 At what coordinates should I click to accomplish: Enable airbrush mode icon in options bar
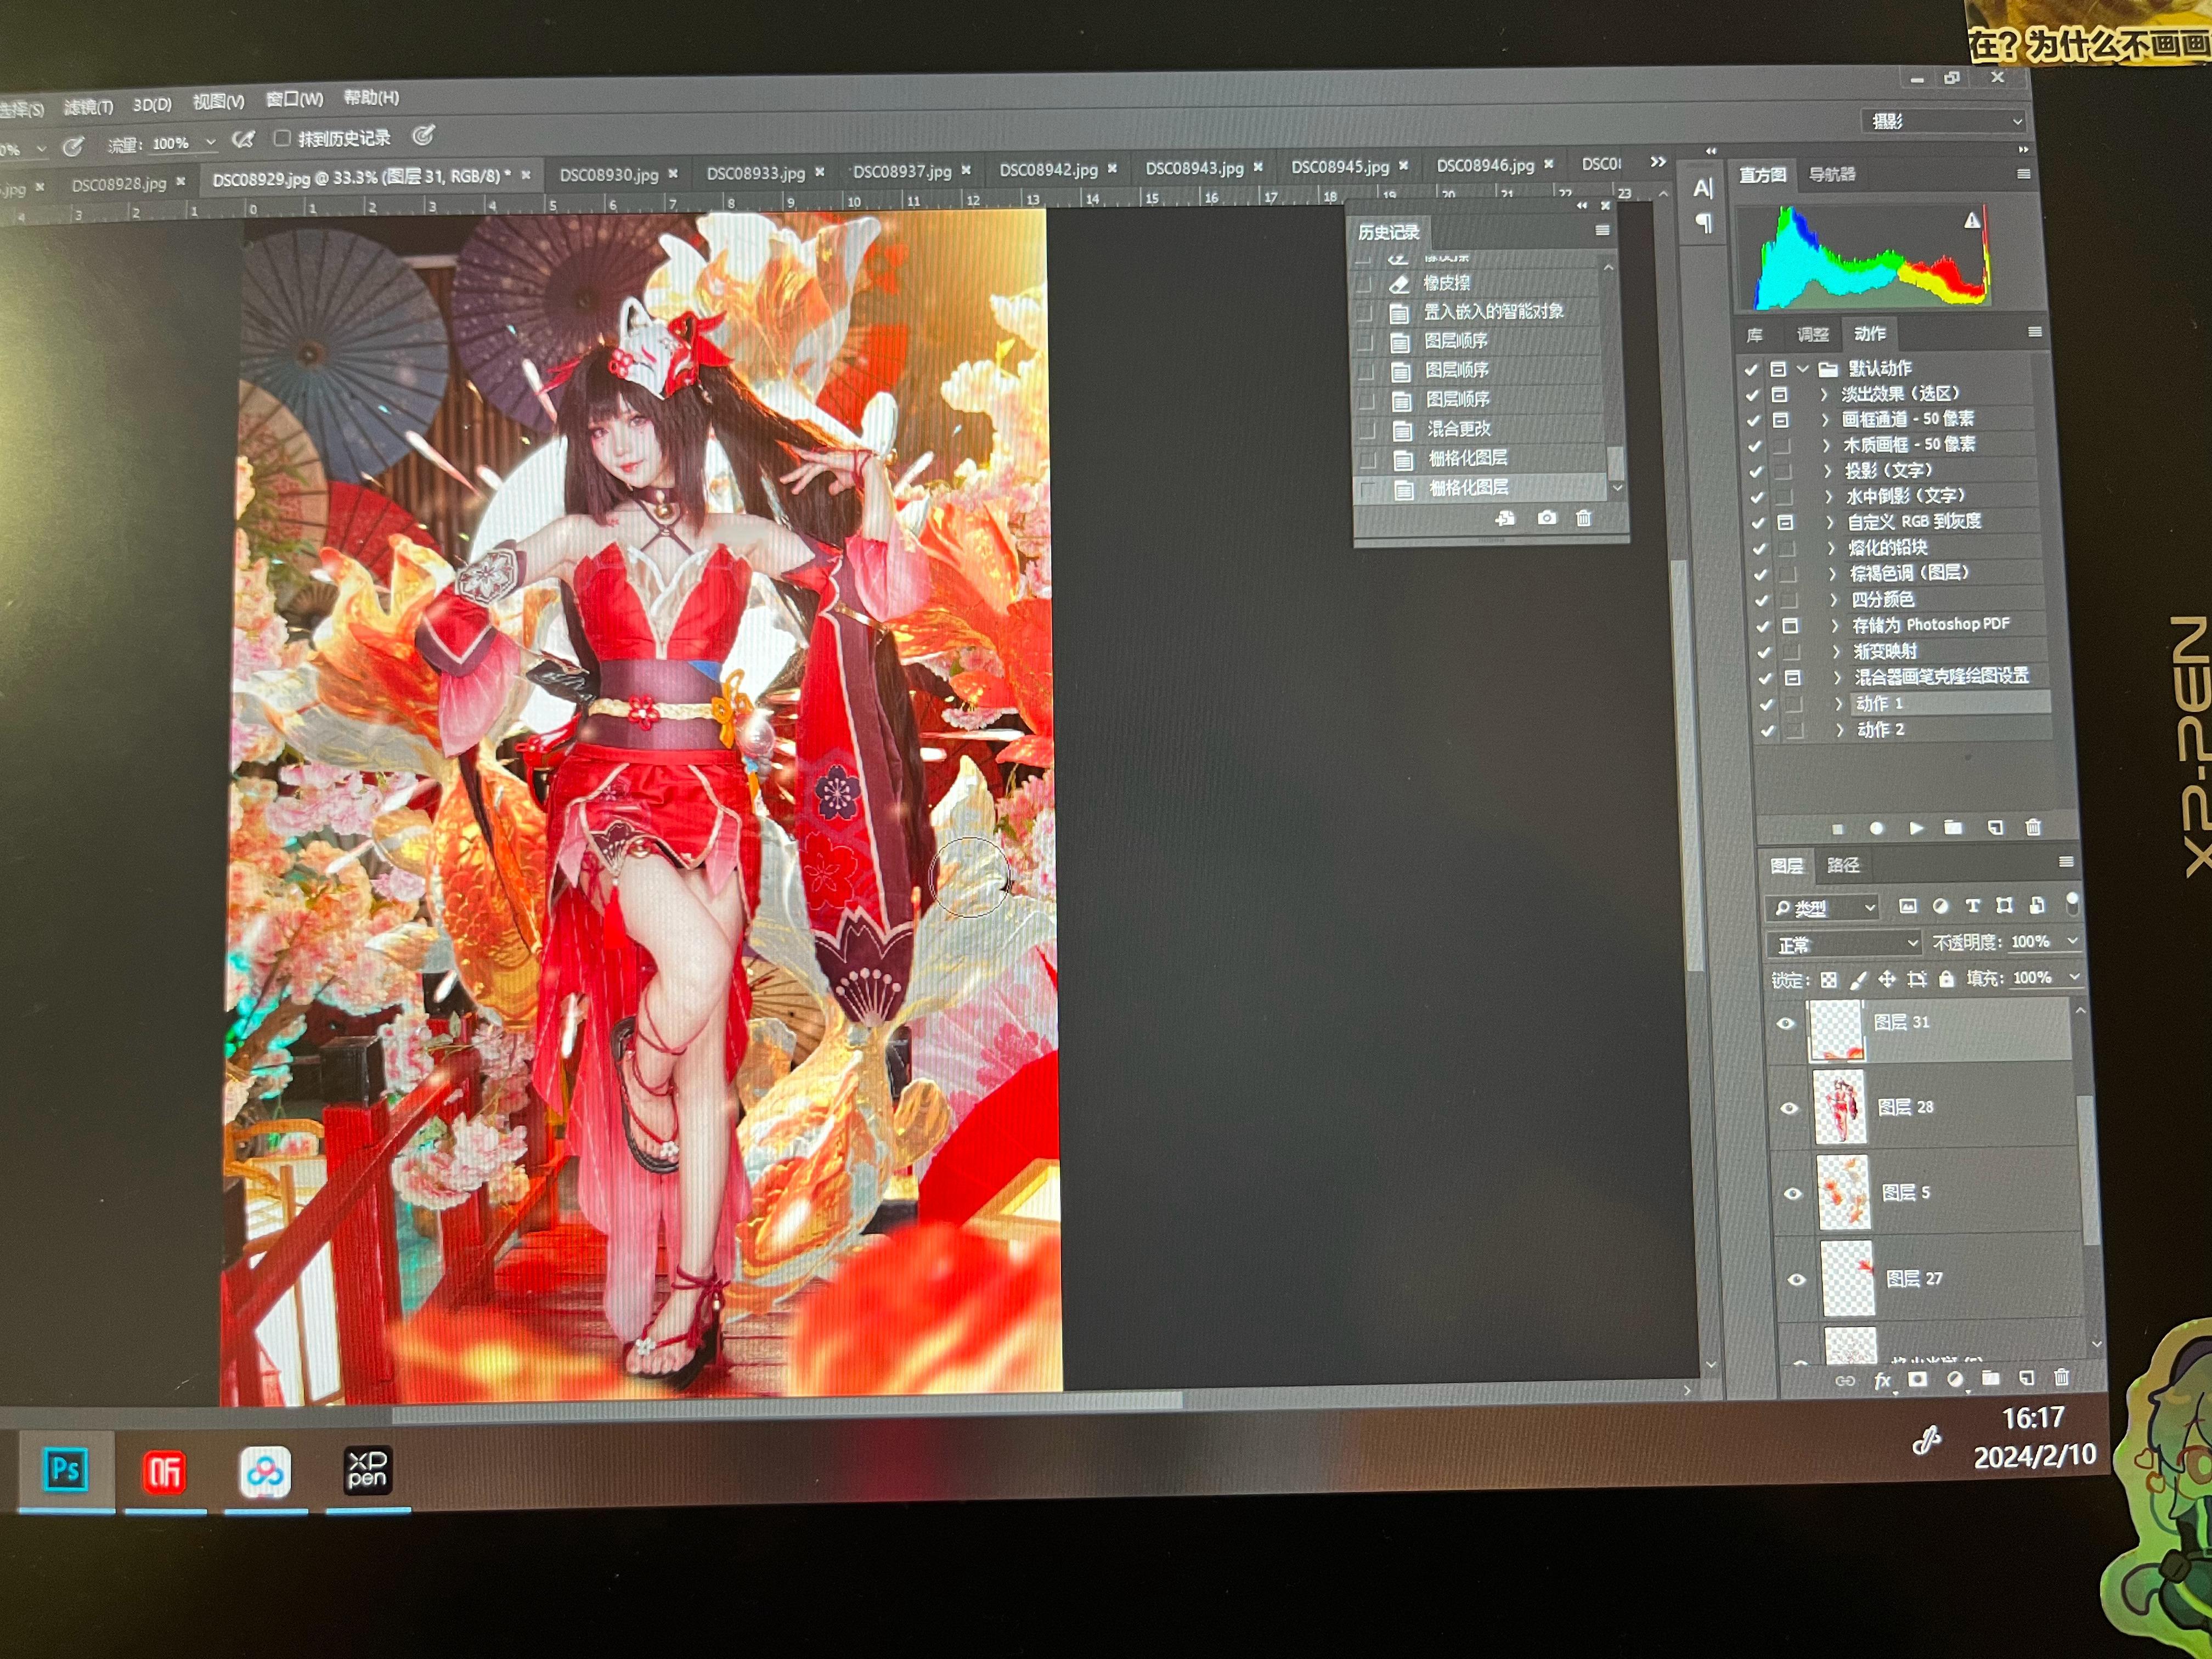(x=243, y=140)
